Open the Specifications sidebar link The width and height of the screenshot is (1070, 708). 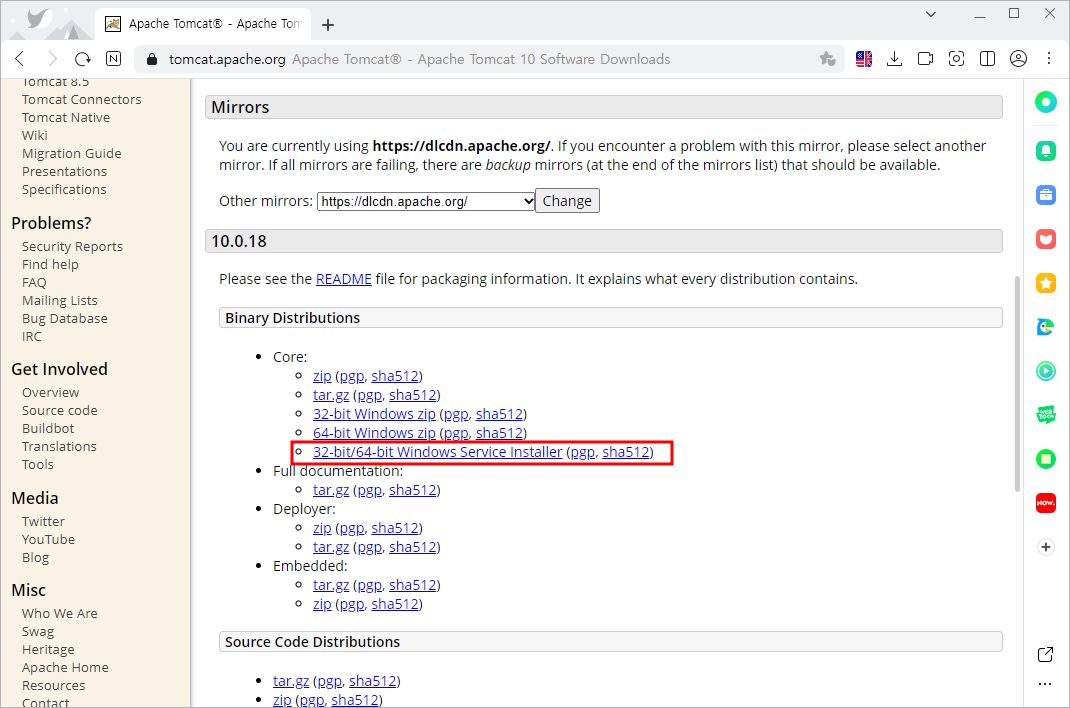64,190
